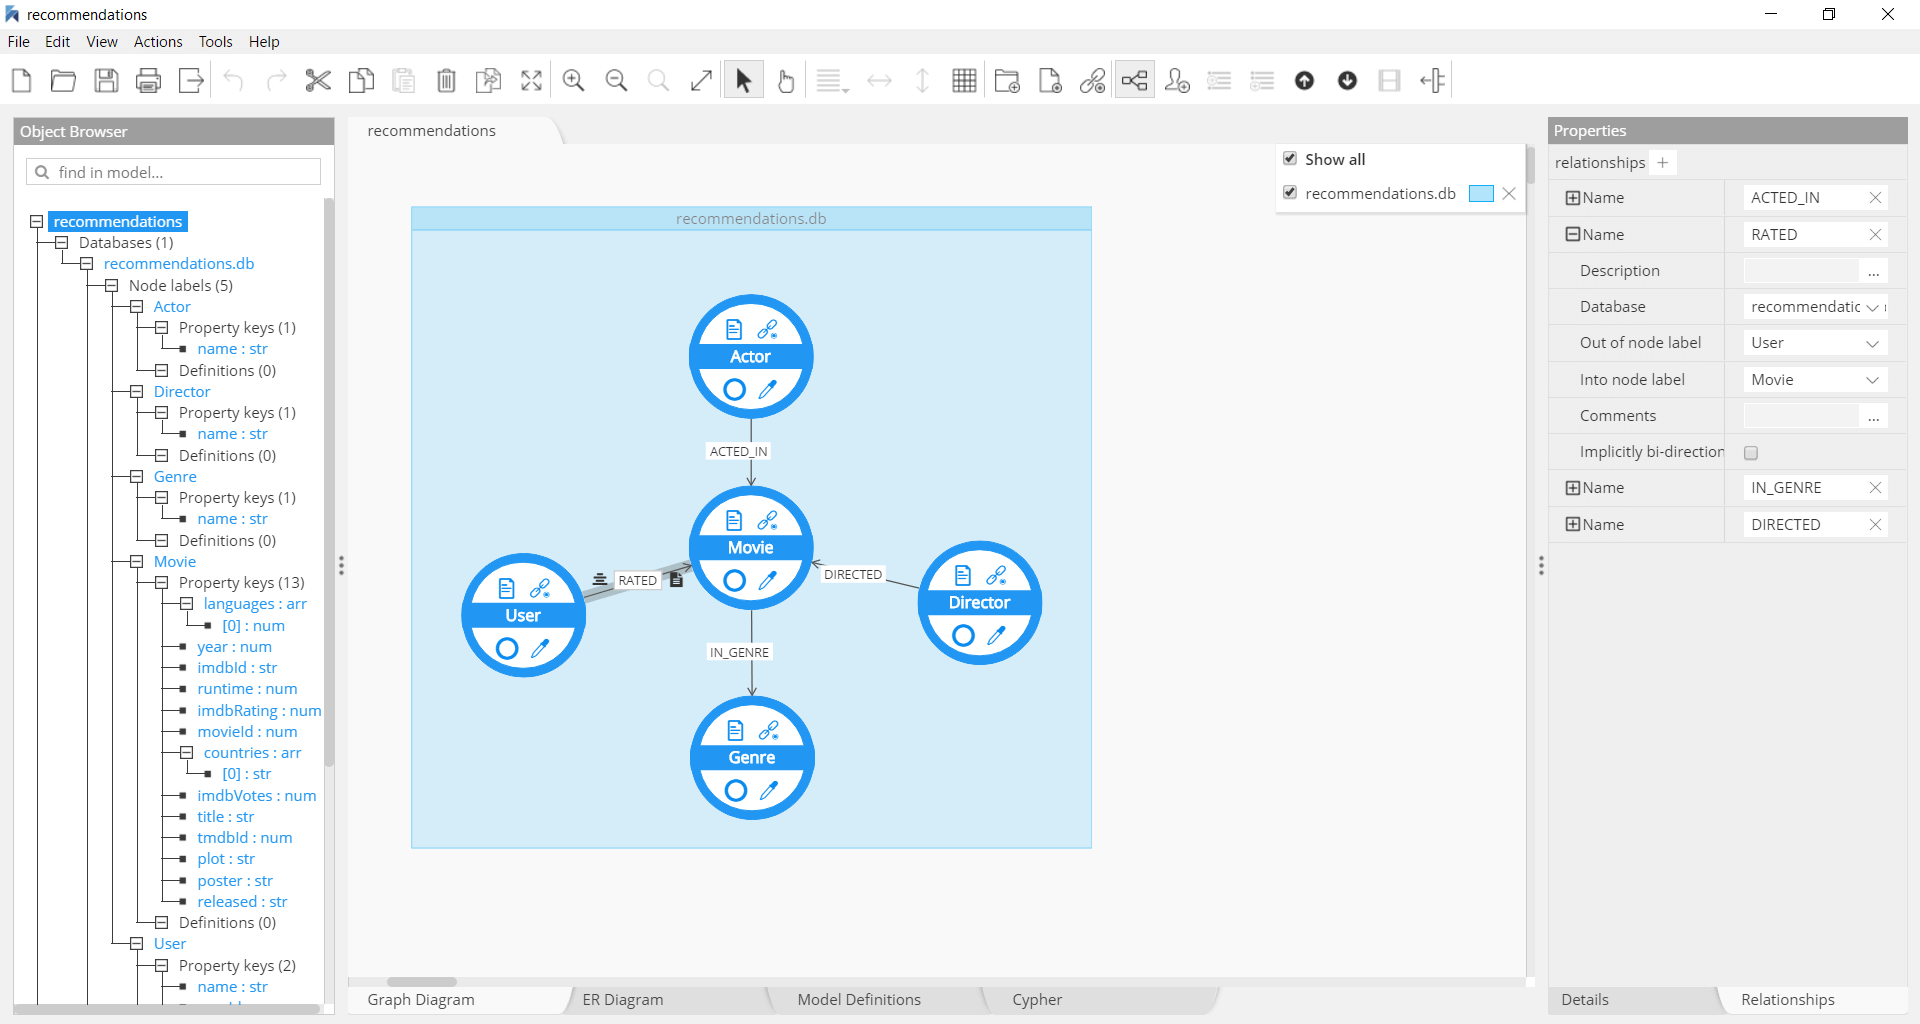Screen dimensions: 1920x1024
Task: Remove the ACTED_IN relationship with its X
Action: pyautogui.click(x=1875, y=198)
